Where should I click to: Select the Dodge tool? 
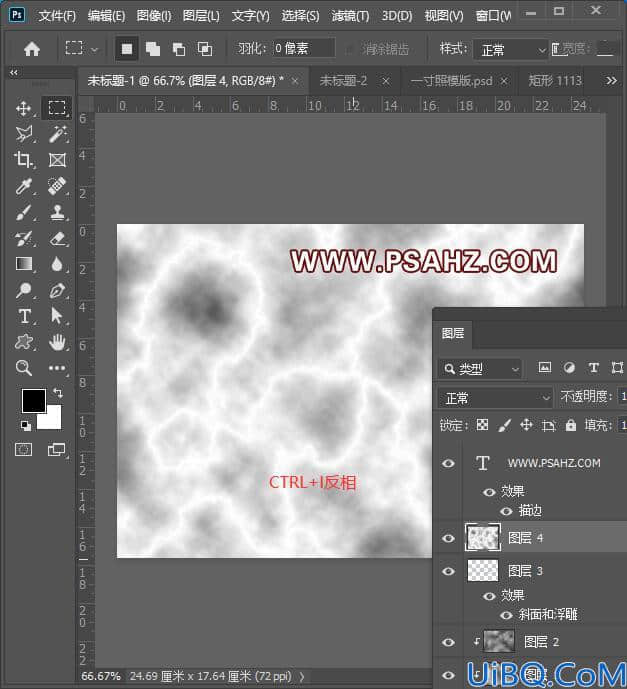[23, 290]
